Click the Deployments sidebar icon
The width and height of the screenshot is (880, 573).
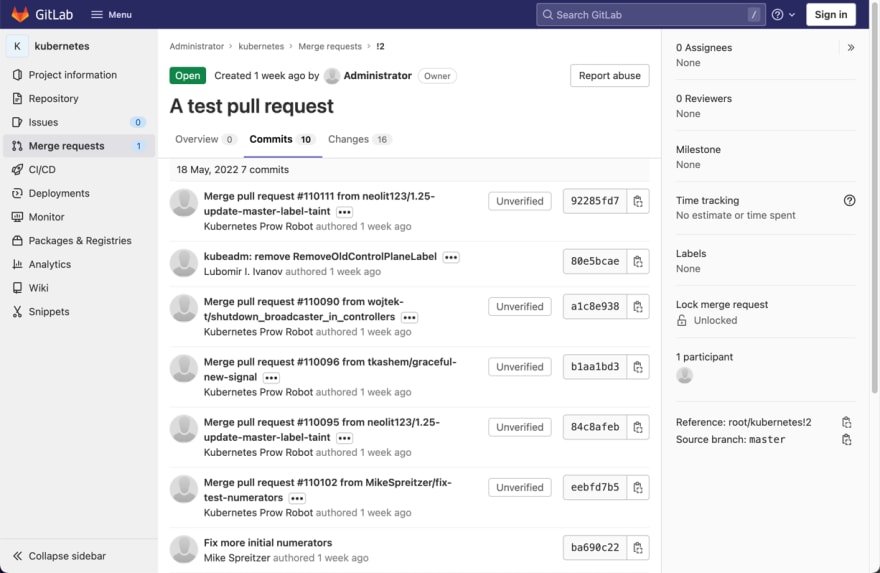point(17,193)
